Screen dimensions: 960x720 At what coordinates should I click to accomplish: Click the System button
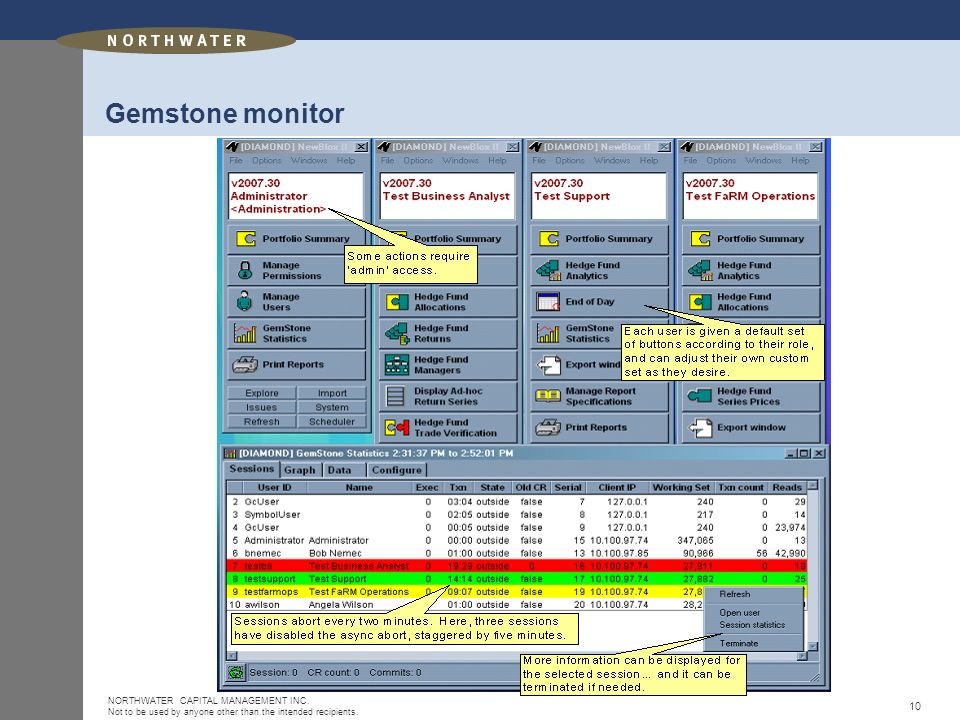(332, 408)
